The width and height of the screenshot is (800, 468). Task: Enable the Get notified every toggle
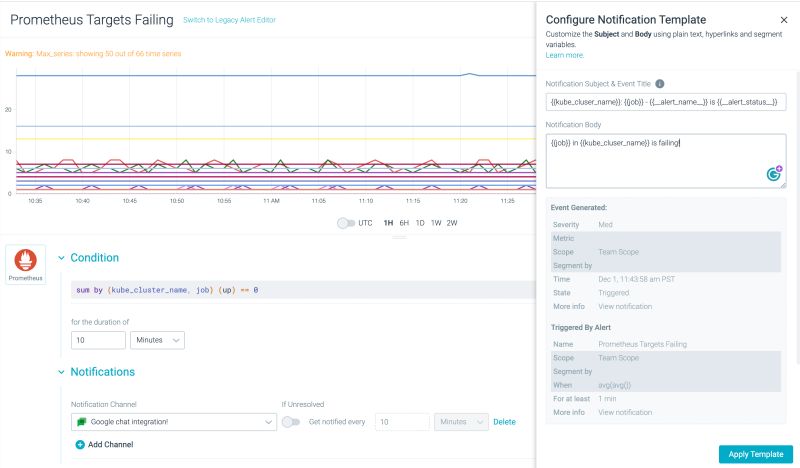pos(291,422)
